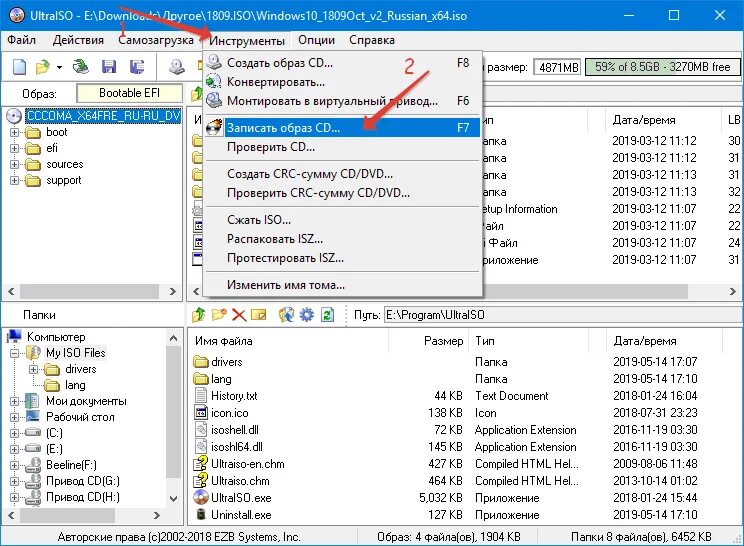Select the lang folder under My ISO Files
This screenshot has width=744, height=546.
75,385
